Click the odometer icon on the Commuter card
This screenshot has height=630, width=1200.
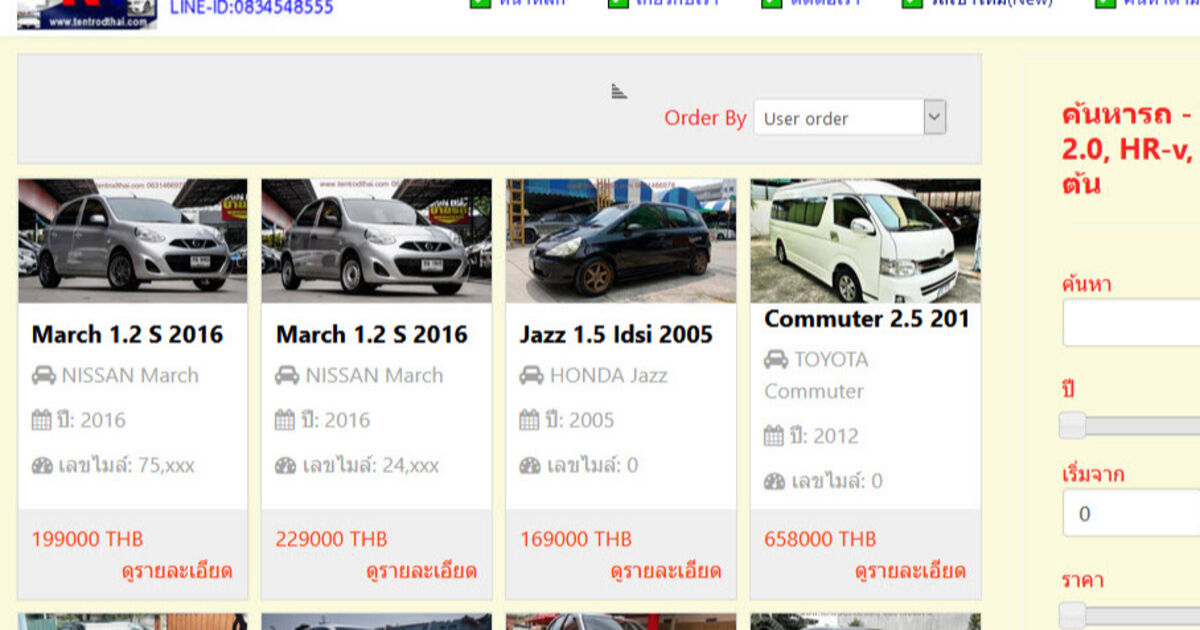point(775,481)
